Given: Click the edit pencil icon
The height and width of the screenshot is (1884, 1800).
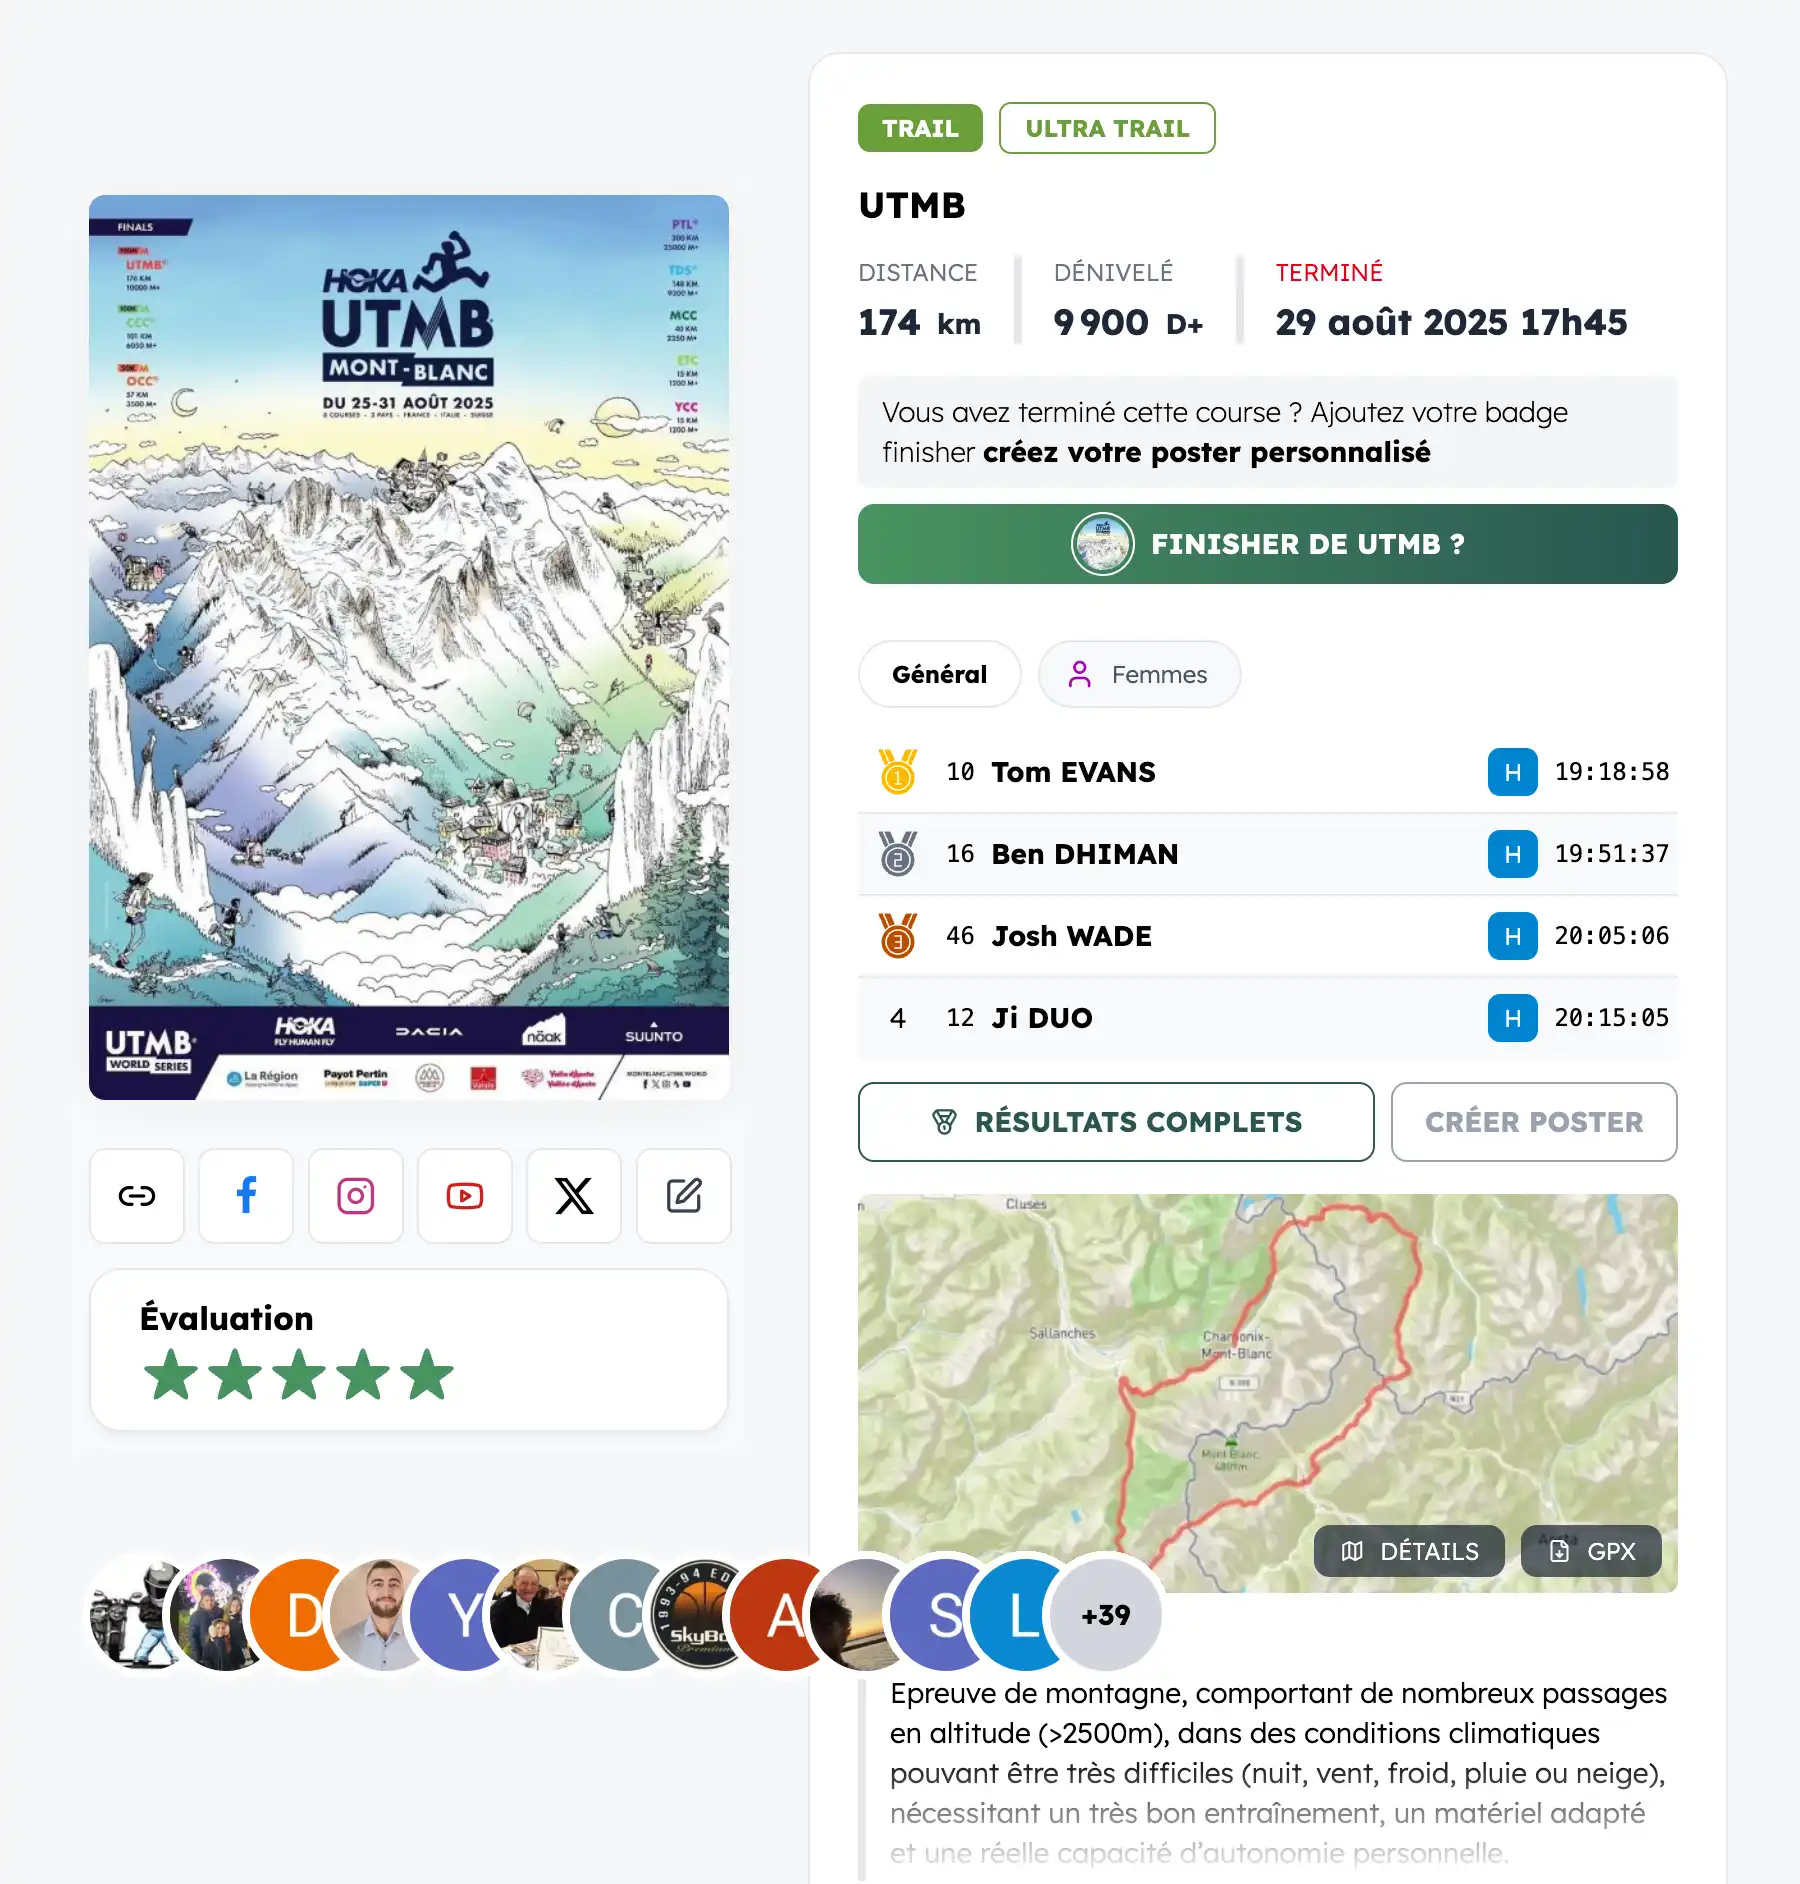Looking at the screenshot, I should pos(684,1196).
